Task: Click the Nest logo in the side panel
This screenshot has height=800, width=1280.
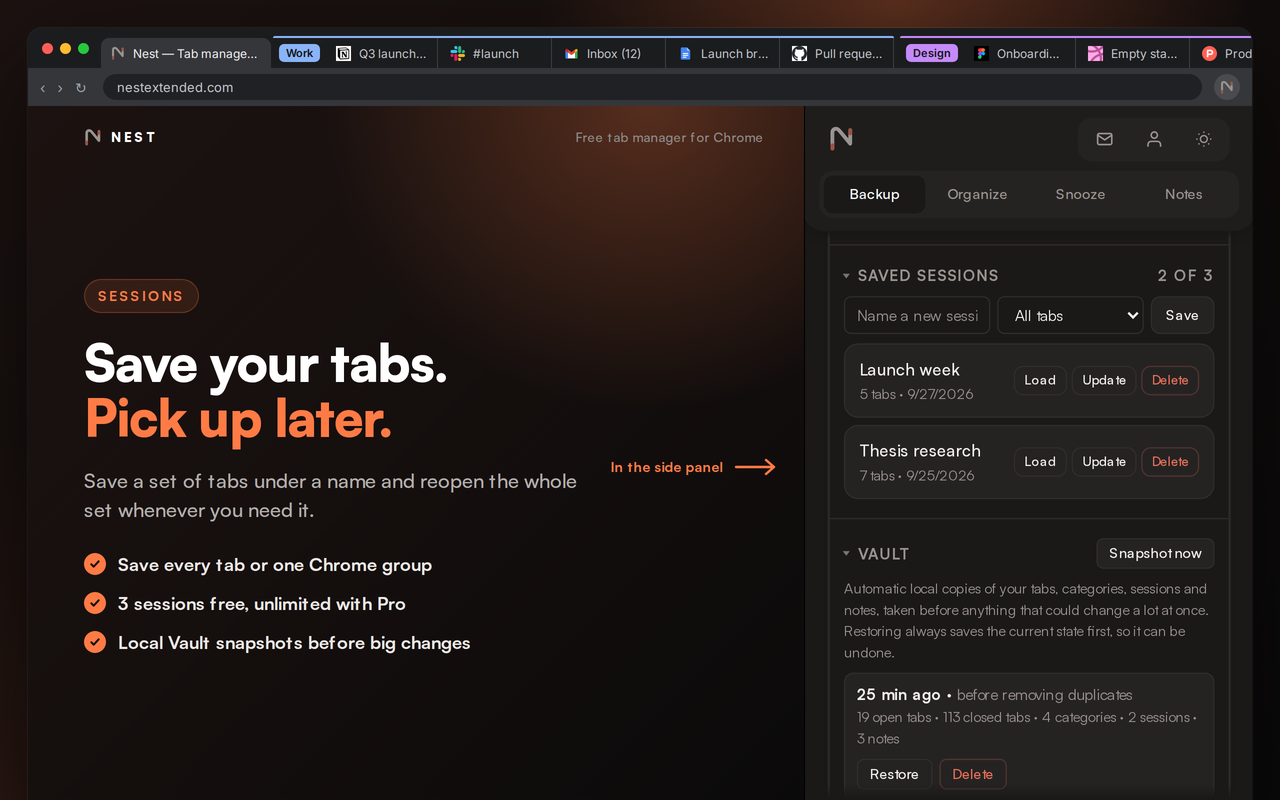Action: pyautogui.click(x=842, y=138)
